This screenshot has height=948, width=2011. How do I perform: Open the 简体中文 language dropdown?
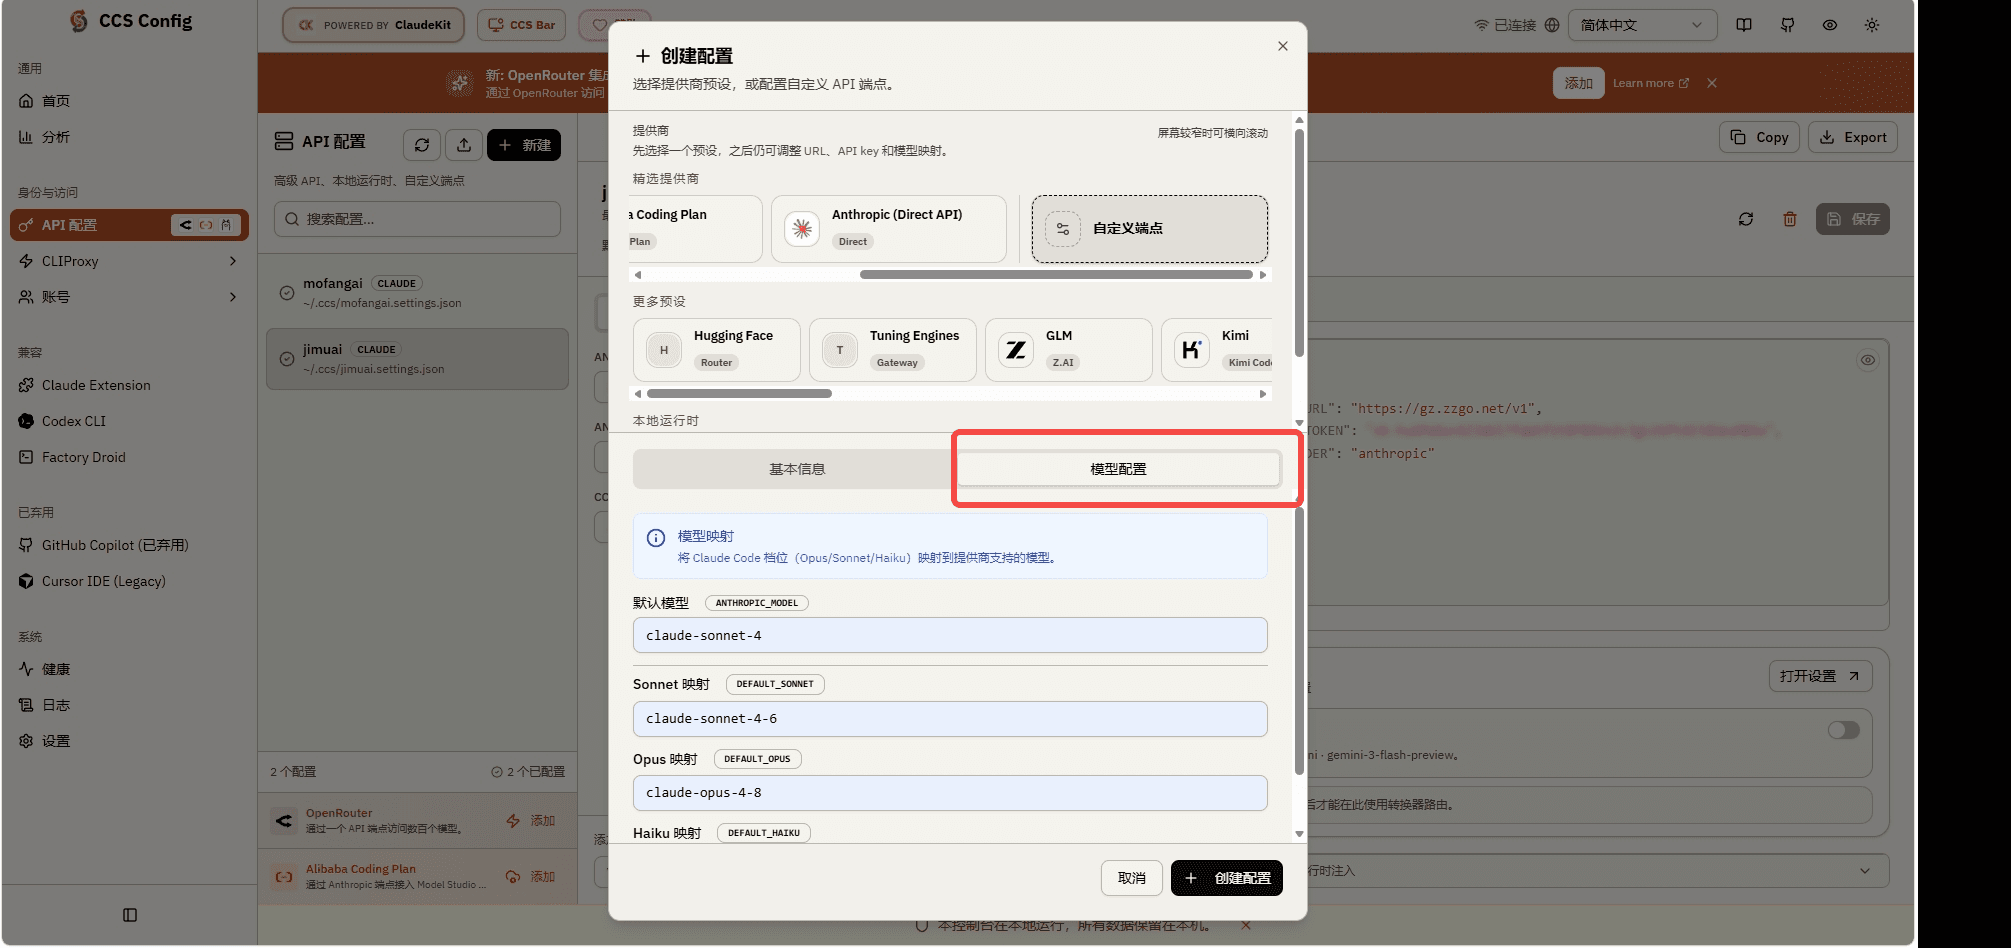(1642, 25)
